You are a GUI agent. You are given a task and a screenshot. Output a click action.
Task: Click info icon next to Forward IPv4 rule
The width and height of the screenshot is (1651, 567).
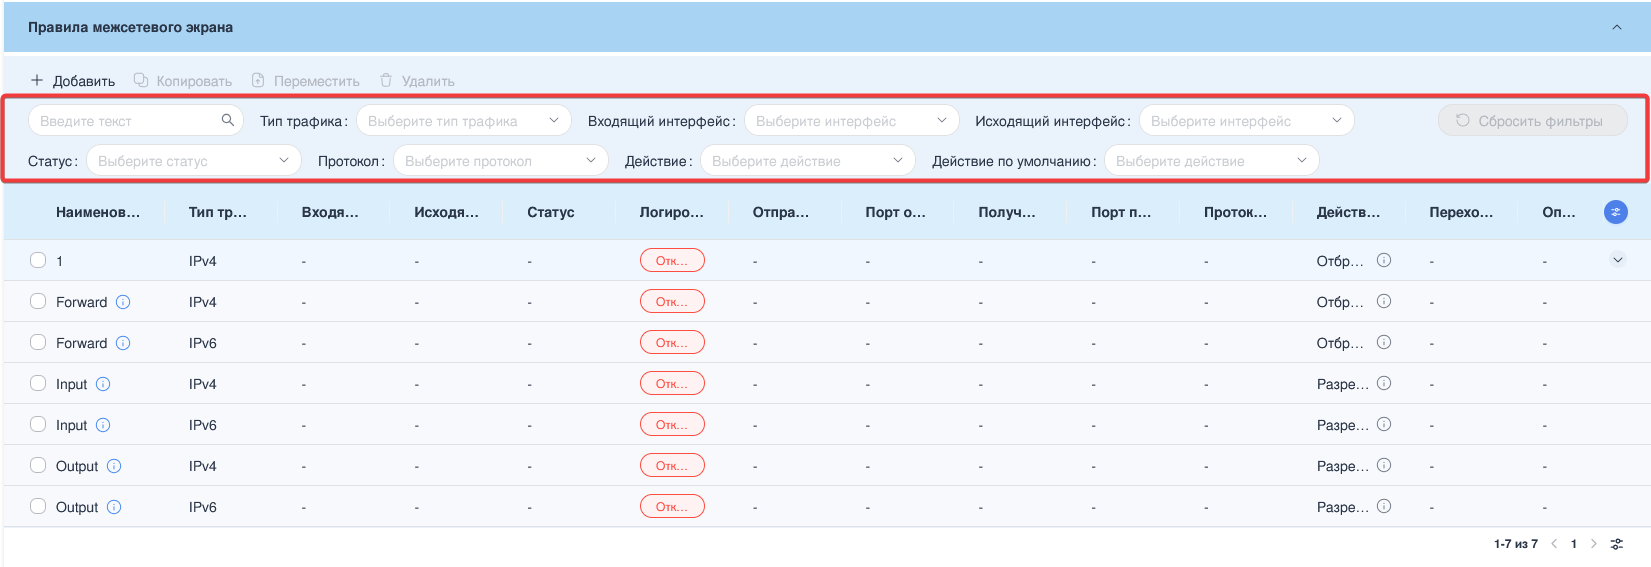[x=123, y=302]
